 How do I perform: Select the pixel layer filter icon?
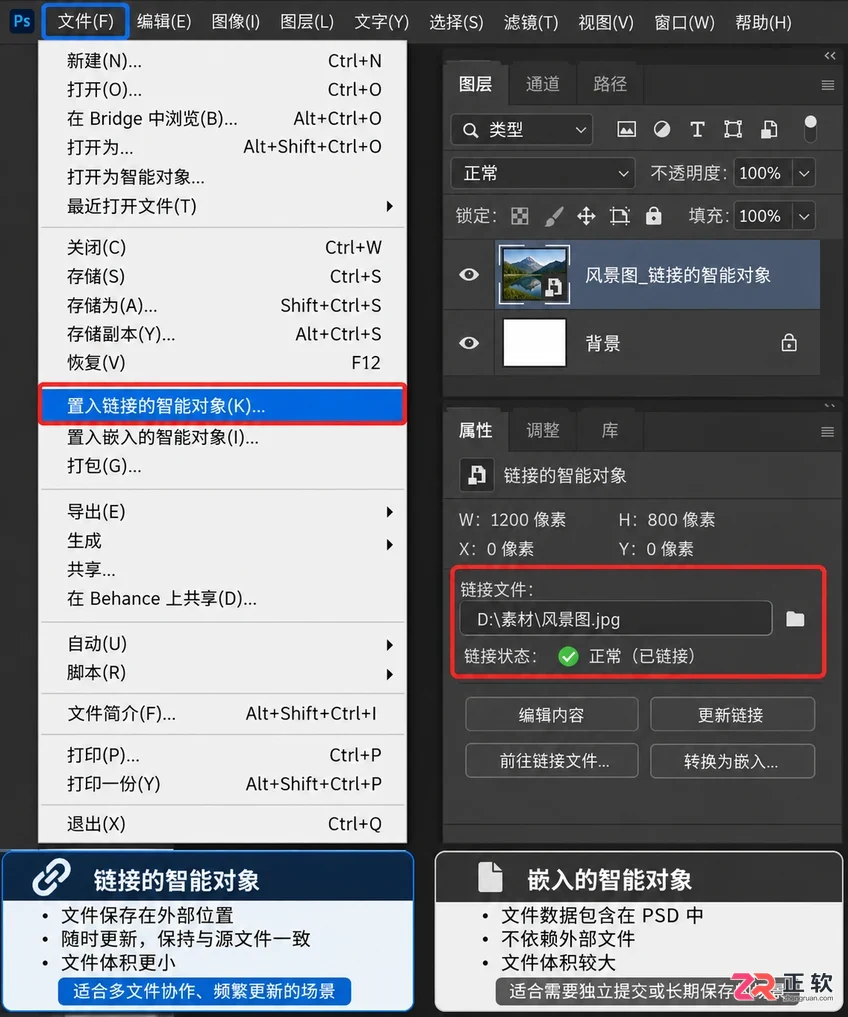[626, 130]
